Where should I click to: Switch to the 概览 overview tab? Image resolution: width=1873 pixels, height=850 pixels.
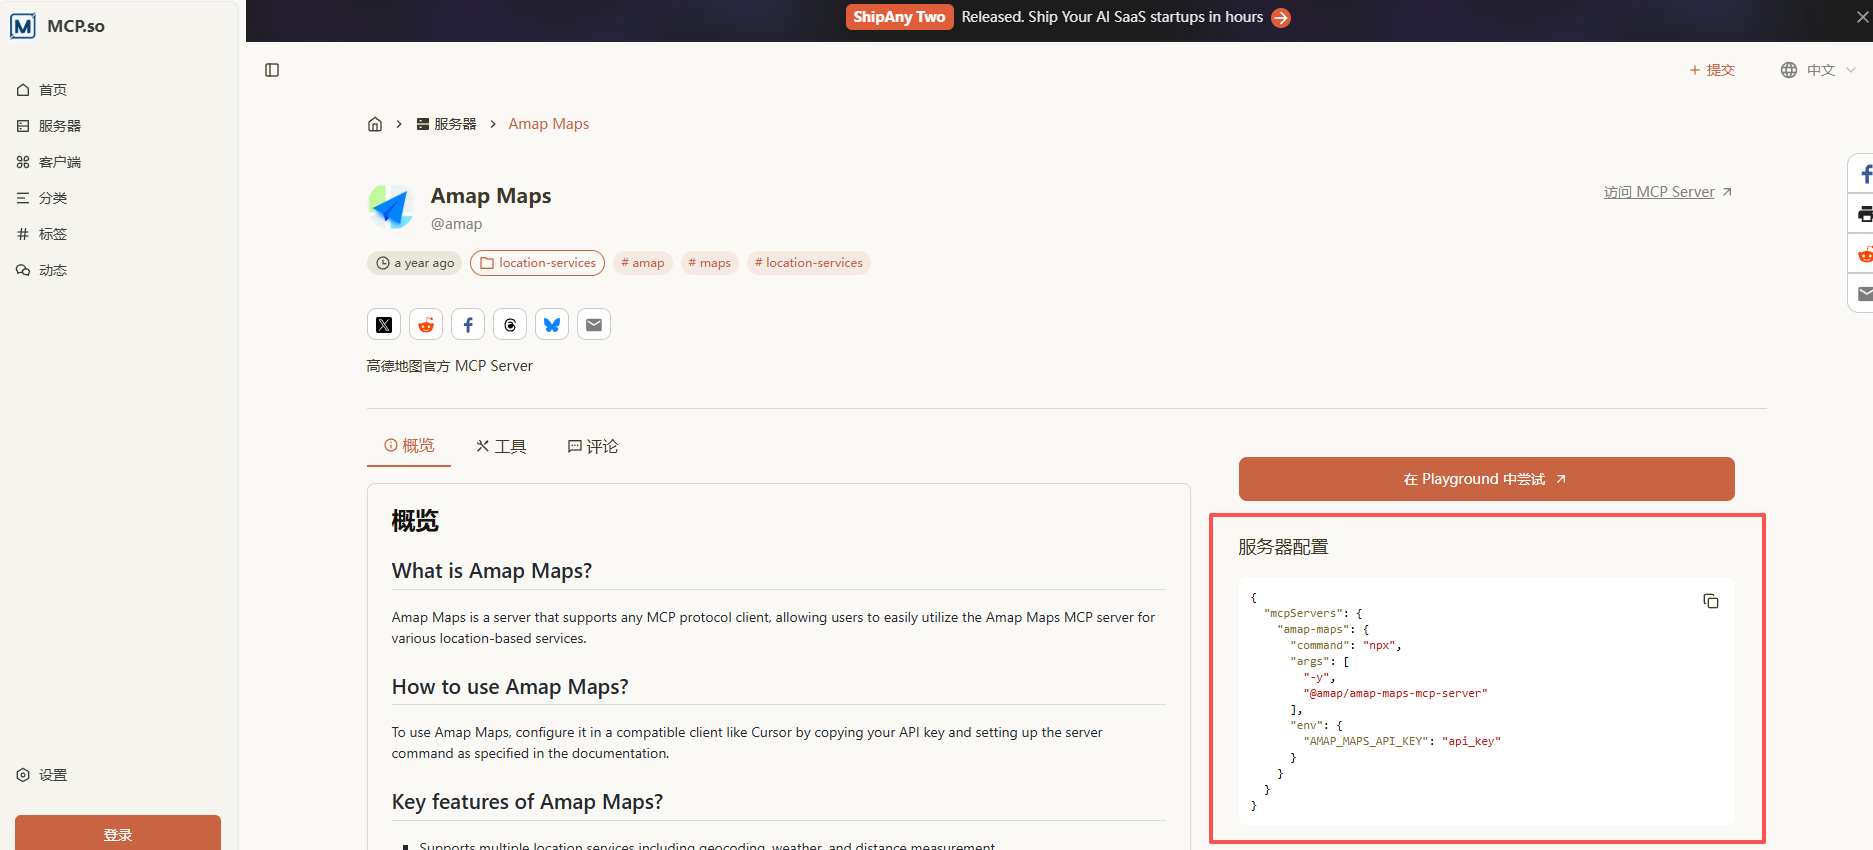tap(409, 446)
